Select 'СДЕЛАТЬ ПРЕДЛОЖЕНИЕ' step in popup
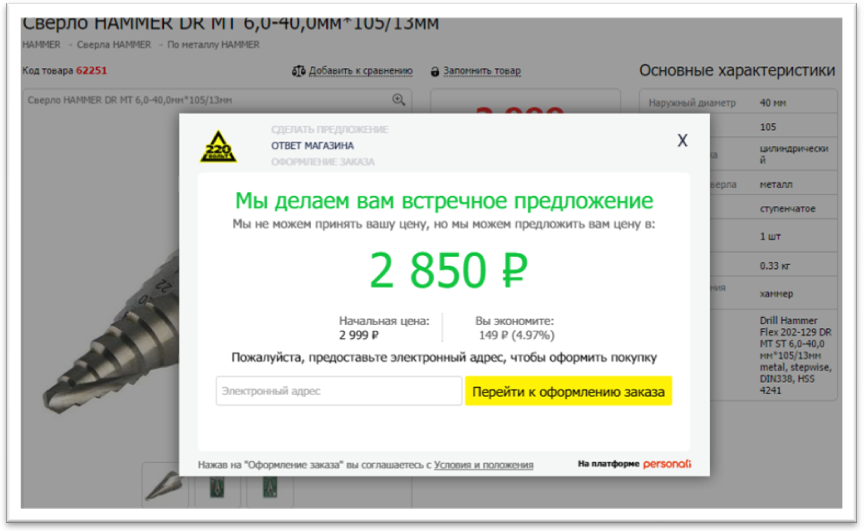The image size is (864, 531). 330,129
